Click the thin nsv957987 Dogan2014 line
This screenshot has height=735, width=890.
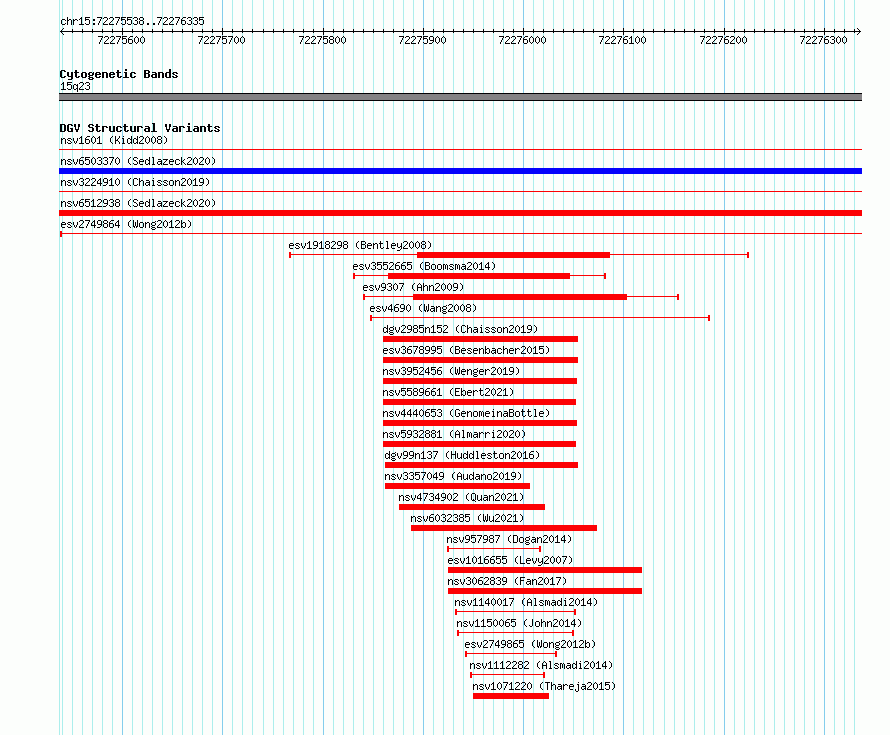point(494,549)
